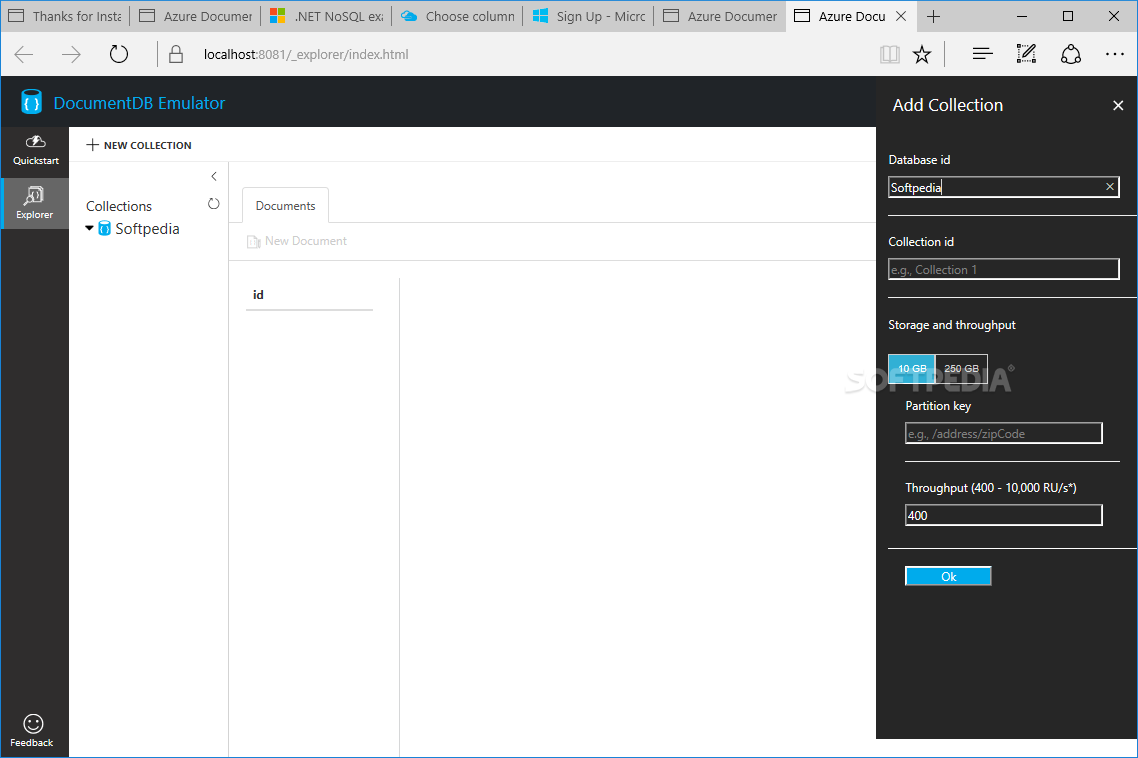Open the browser Share icon
The image size is (1138, 758).
1071,54
